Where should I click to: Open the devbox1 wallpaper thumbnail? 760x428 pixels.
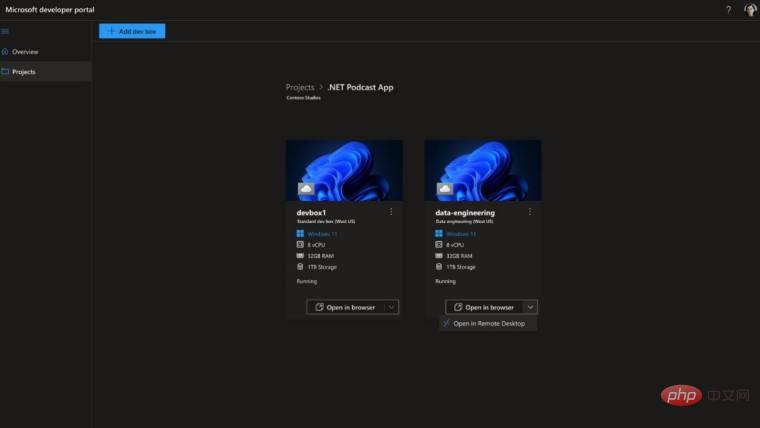pos(344,170)
